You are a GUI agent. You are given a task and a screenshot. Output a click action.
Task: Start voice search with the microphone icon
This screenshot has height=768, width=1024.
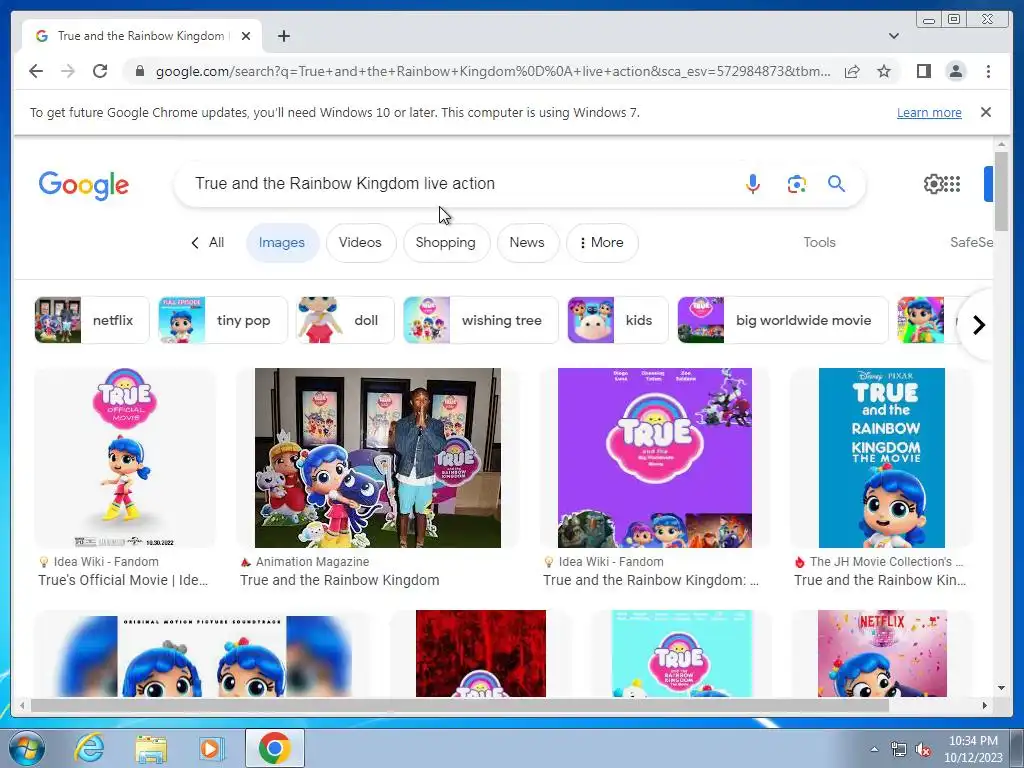click(752, 184)
